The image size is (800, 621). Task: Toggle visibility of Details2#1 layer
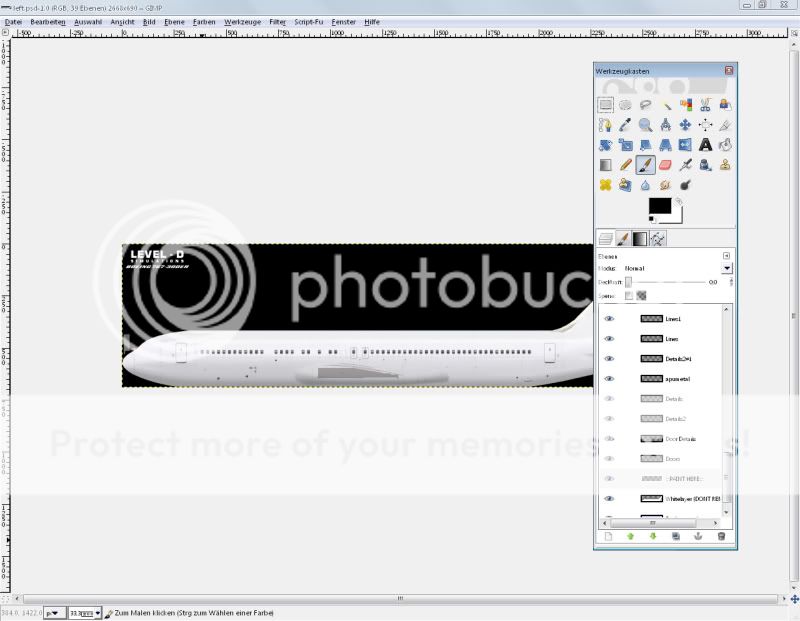pos(609,359)
